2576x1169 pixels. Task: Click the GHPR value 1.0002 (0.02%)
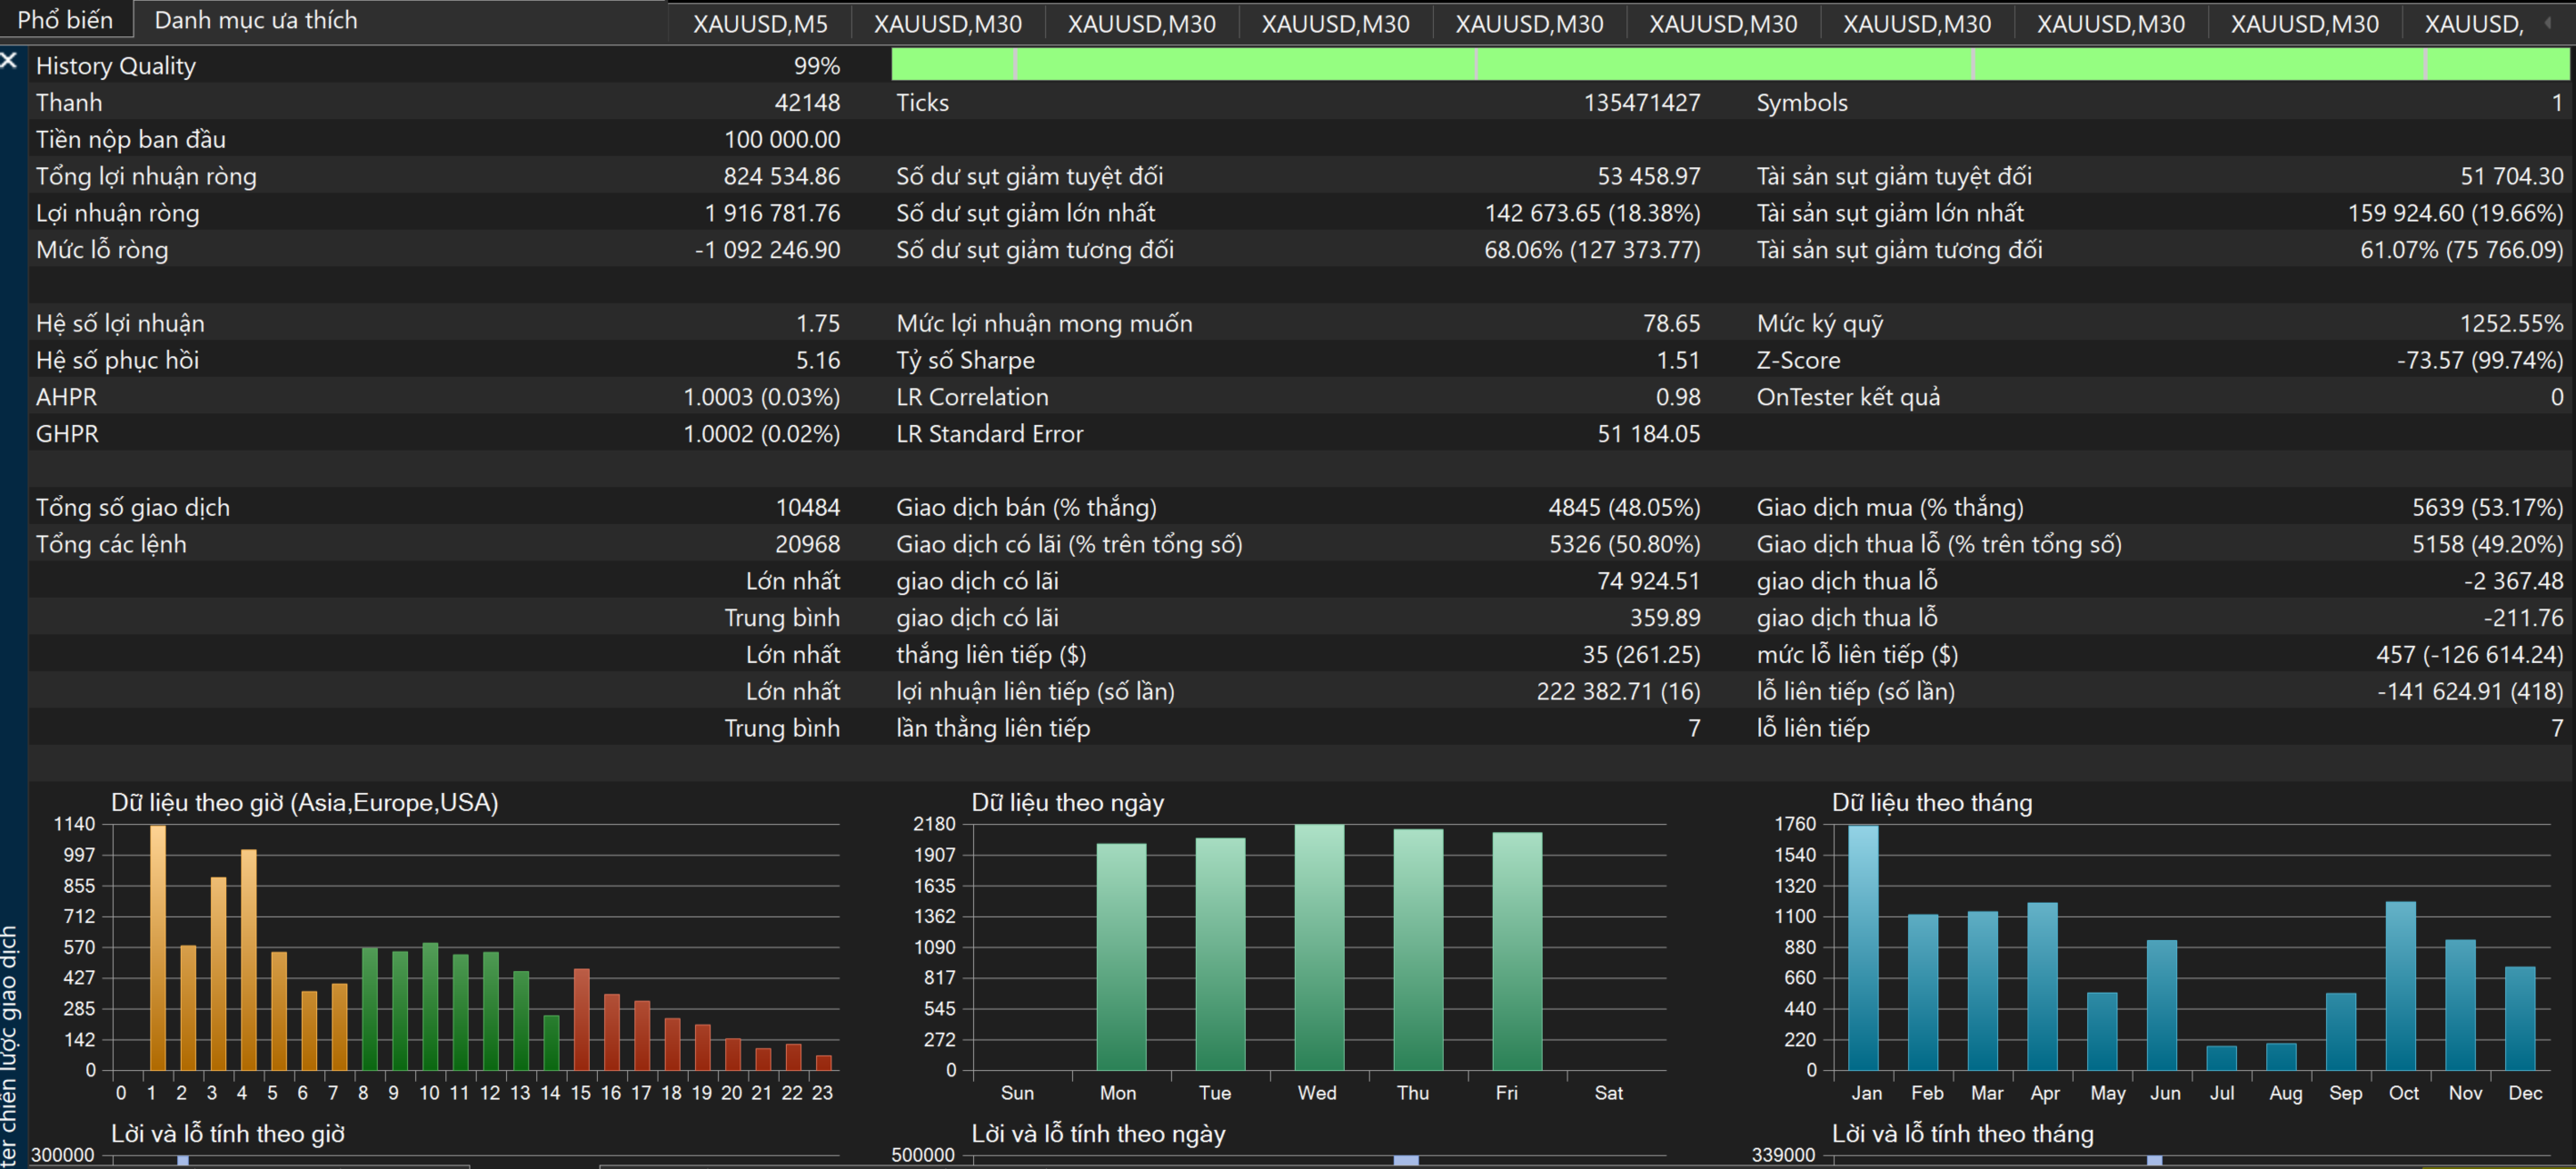point(761,434)
